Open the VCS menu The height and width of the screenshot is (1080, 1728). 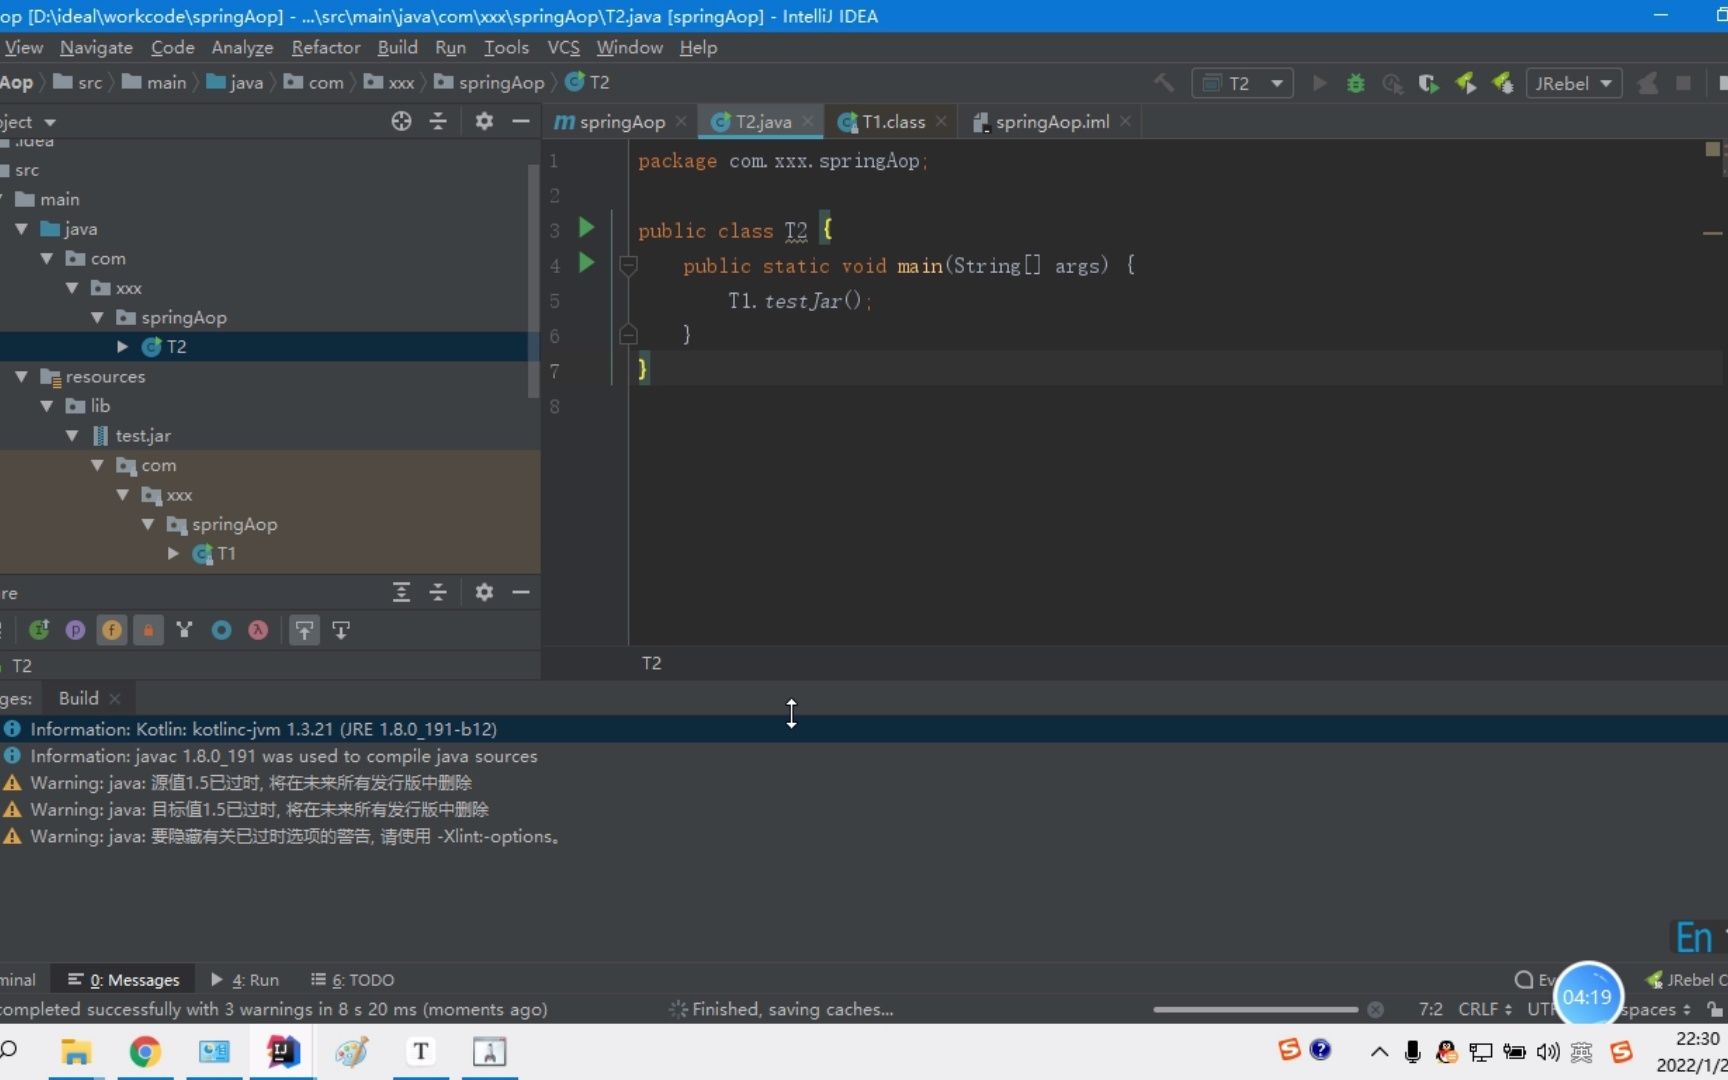point(563,47)
